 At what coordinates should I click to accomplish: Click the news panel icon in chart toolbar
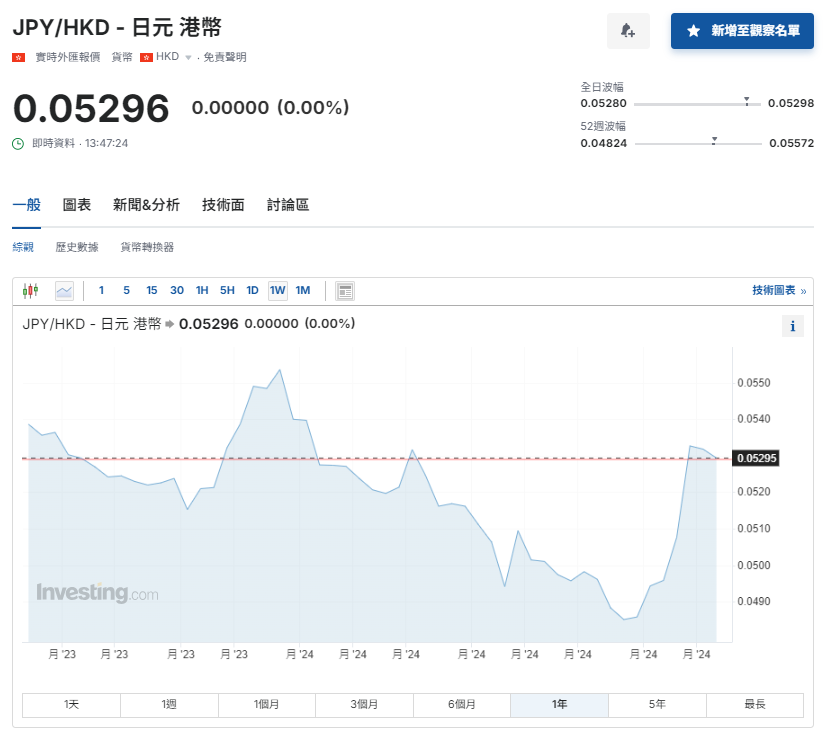coord(343,290)
